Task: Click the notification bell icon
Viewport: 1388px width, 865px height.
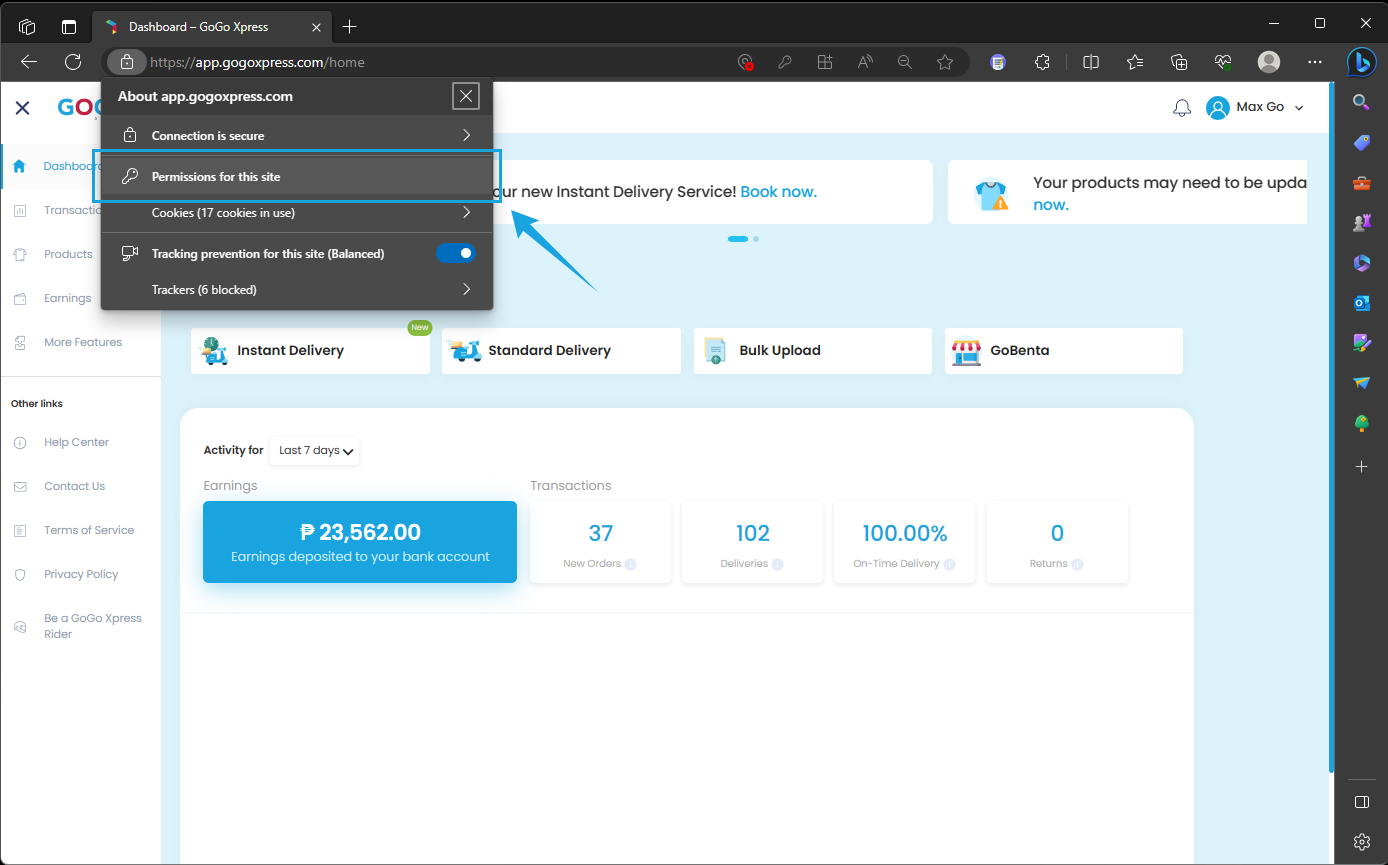Action: [x=1182, y=108]
